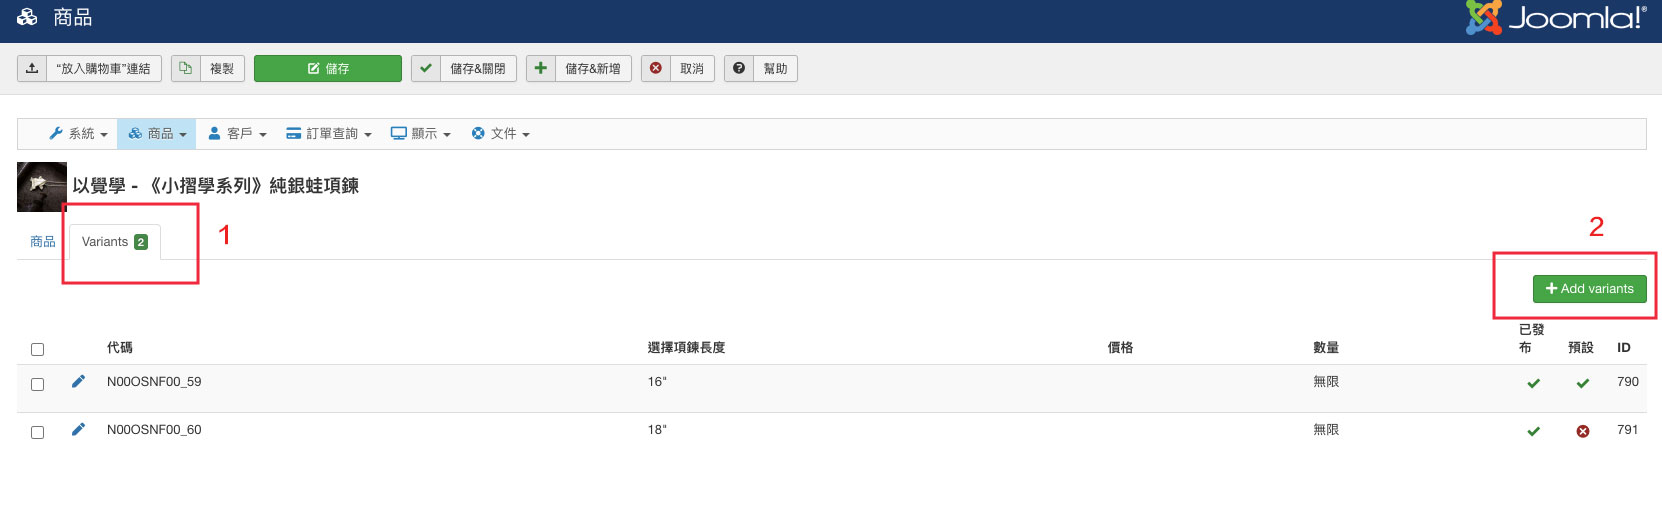This screenshot has height=527, width=1662.
Task: Check the box for N00OSNF00_60
Action: click(37, 432)
